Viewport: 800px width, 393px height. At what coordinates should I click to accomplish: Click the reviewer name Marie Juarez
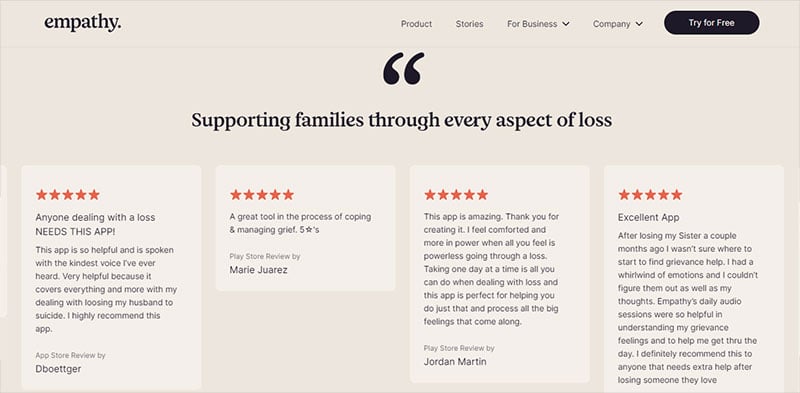point(258,270)
